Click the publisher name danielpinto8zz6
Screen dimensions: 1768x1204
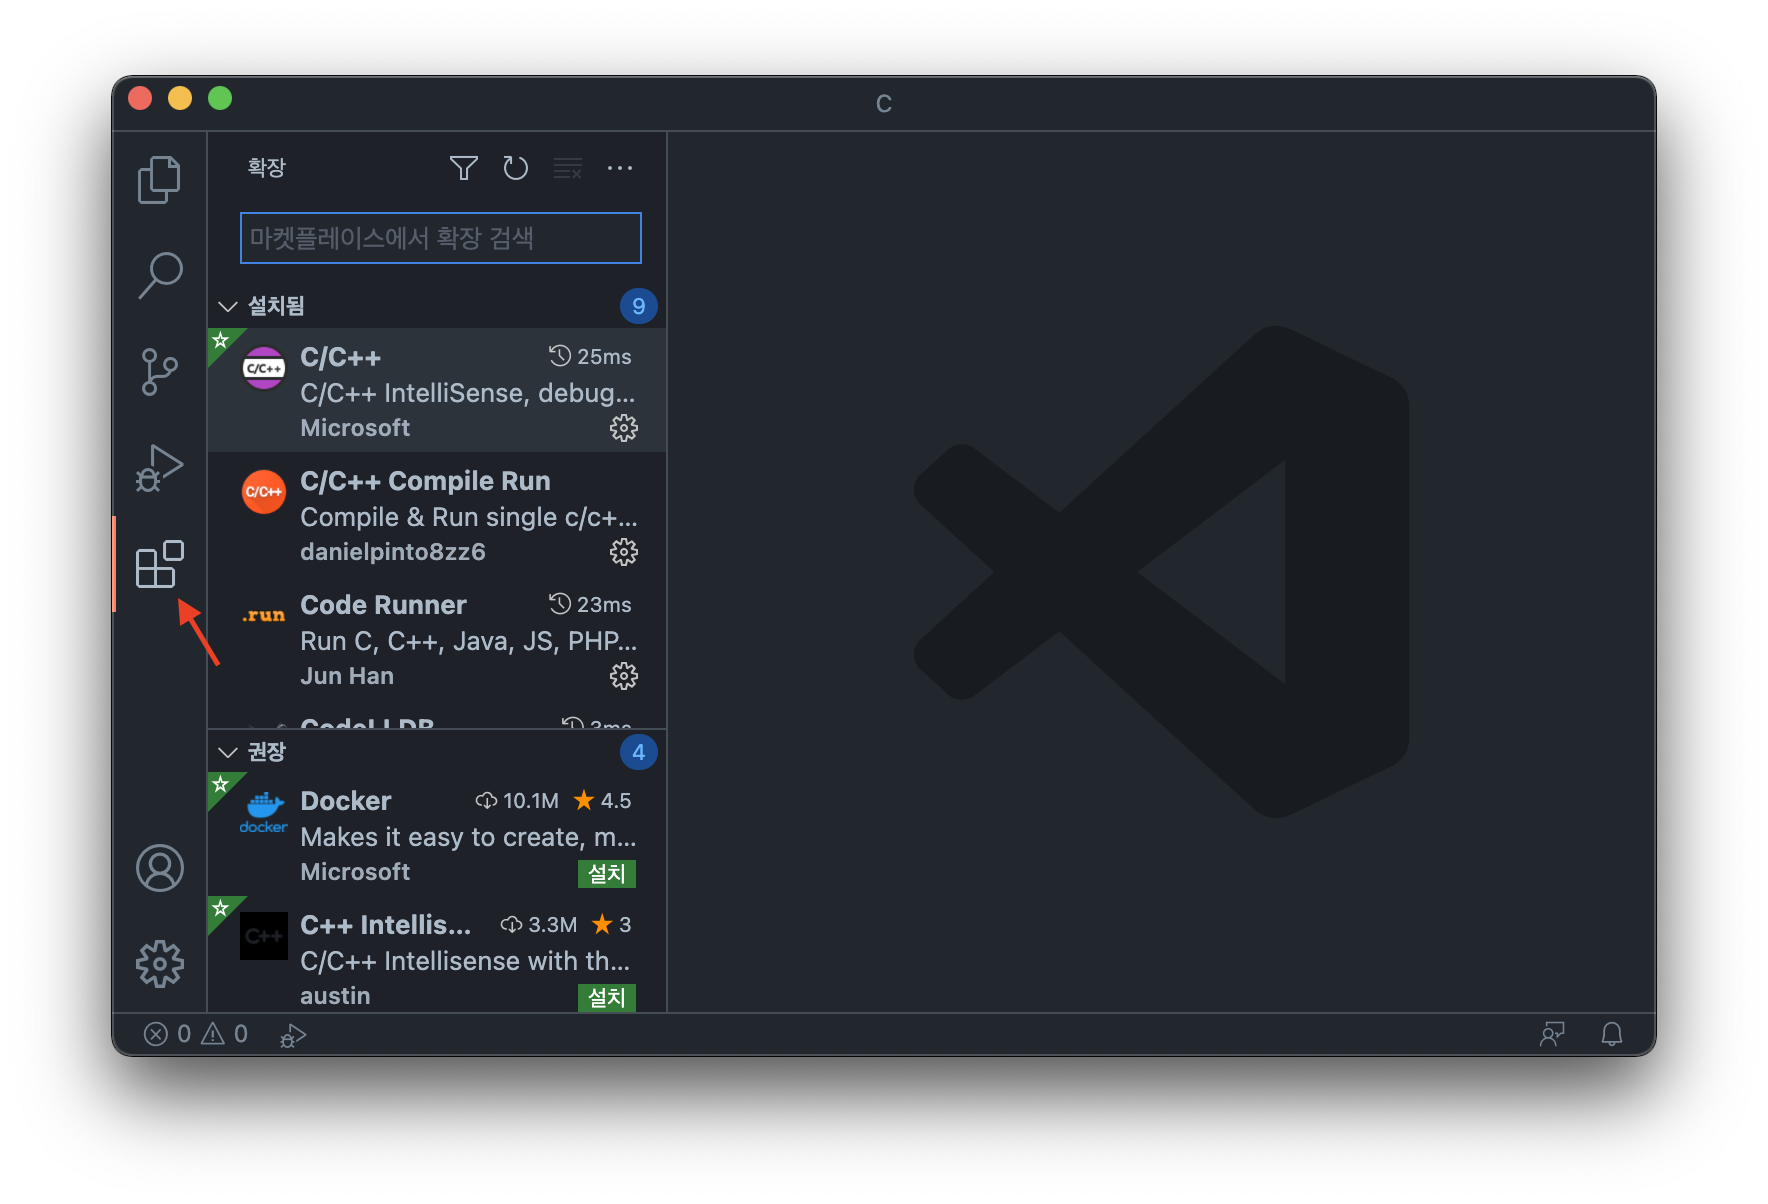pos(393,552)
